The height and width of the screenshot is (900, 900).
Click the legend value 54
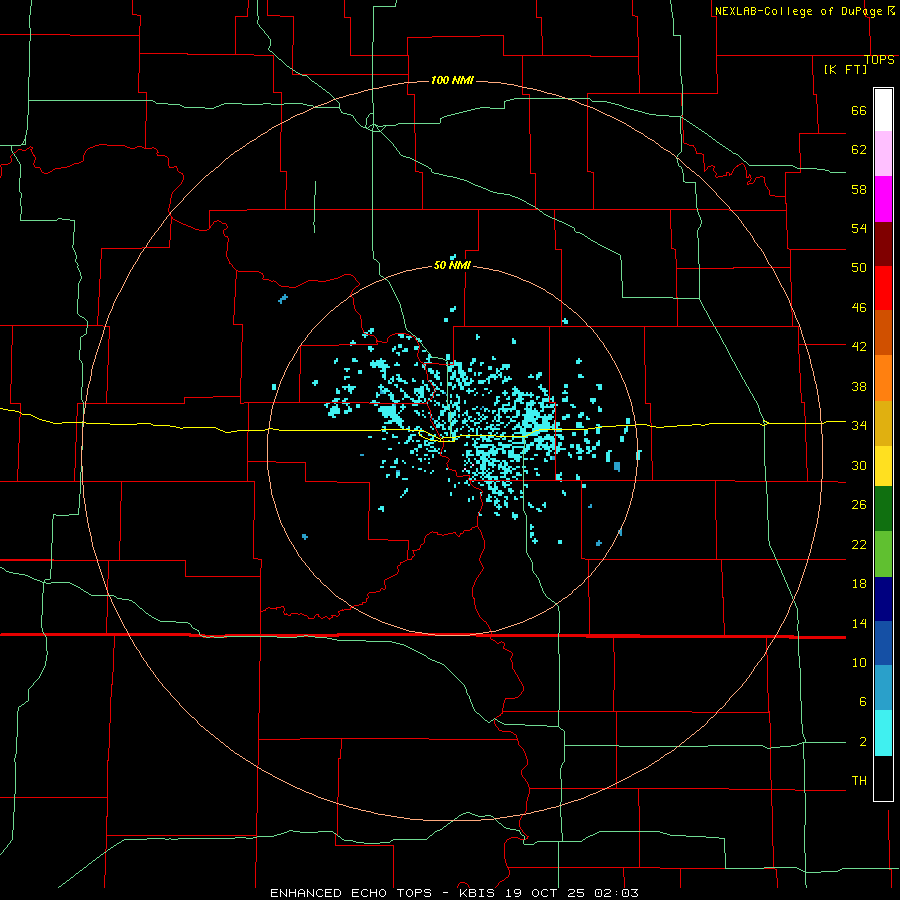point(859,228)
